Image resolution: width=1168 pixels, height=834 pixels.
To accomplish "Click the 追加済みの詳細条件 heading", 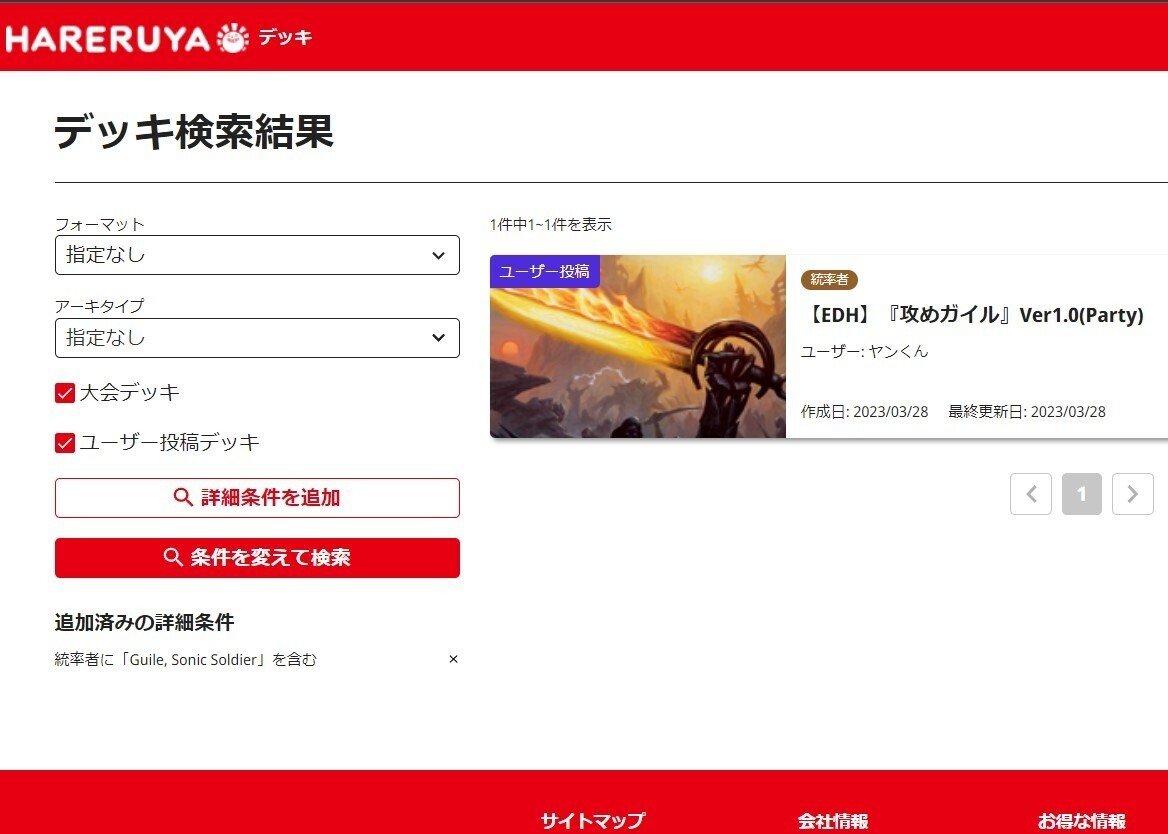I will point(145,623).
